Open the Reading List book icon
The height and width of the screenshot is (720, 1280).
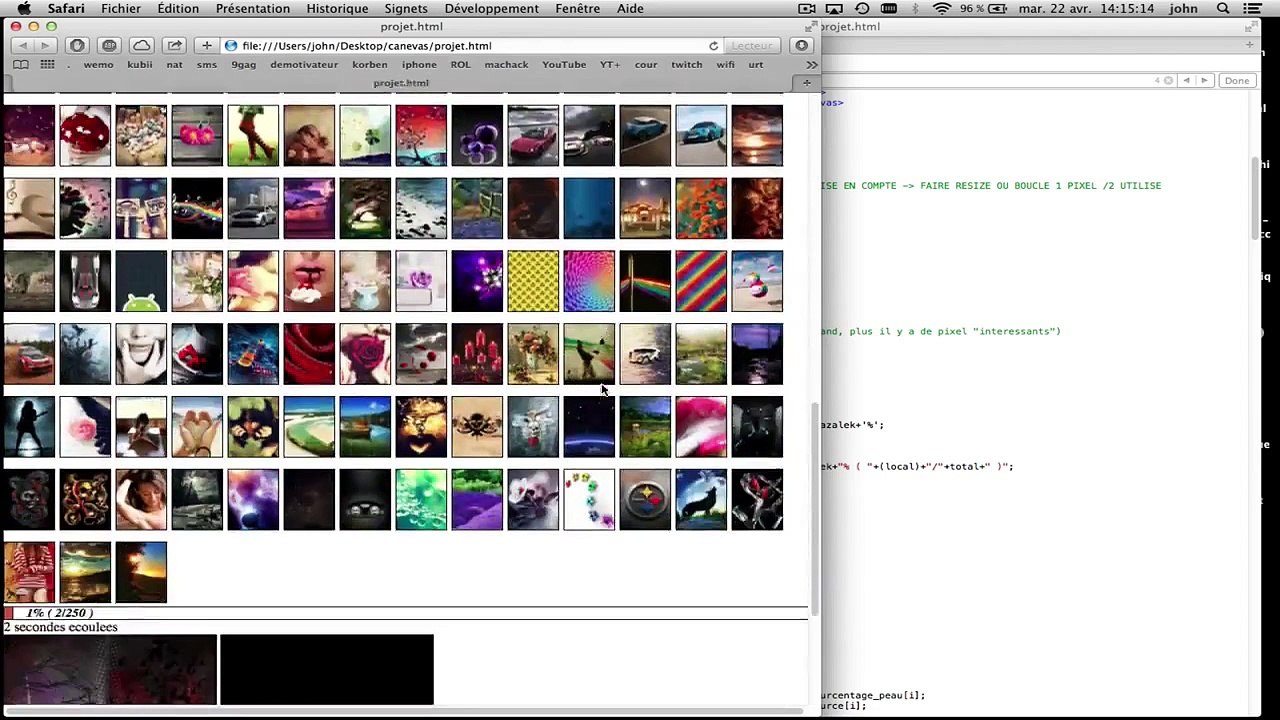[20, 65]
